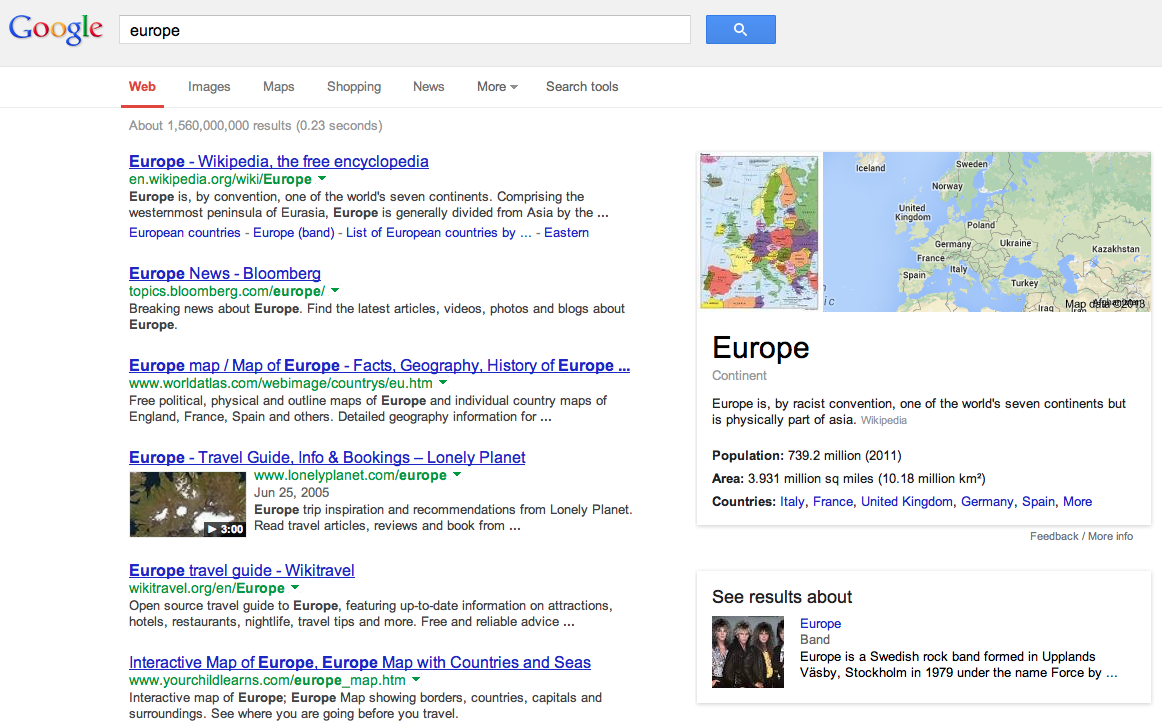Click the 'Europe' heading in the knowledge panel

click(x=760, y=348)
